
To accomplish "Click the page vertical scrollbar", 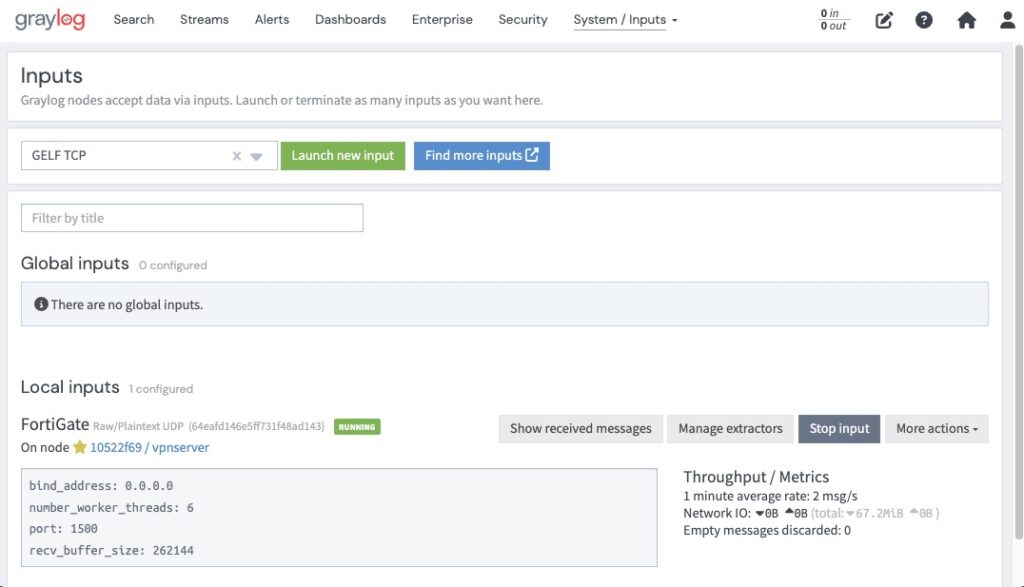I will point(1018,291).
